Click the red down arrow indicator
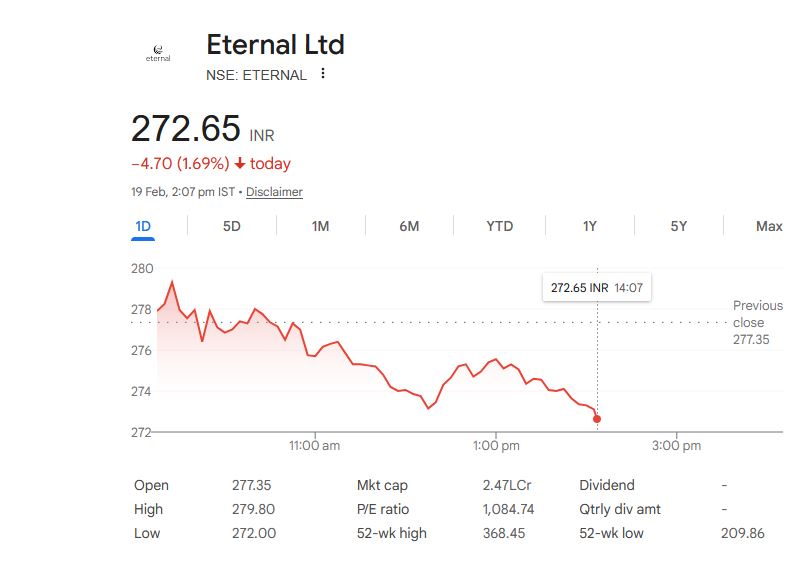801x580 pixels. tap(240, 164)
